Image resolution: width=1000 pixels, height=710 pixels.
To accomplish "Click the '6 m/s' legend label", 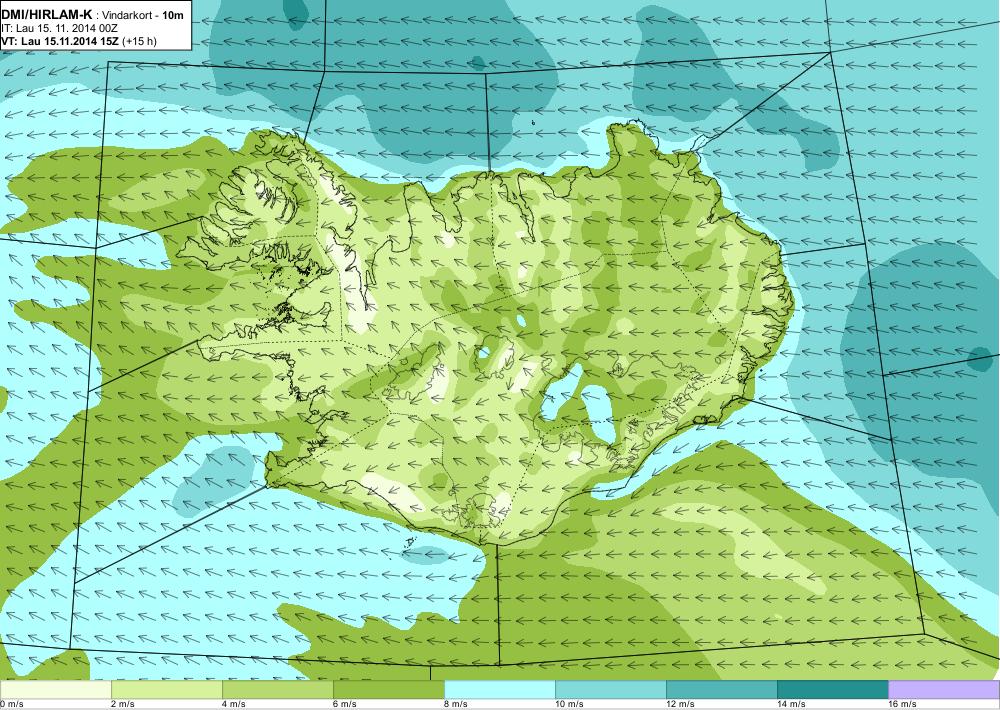I will tap(345, 704).
